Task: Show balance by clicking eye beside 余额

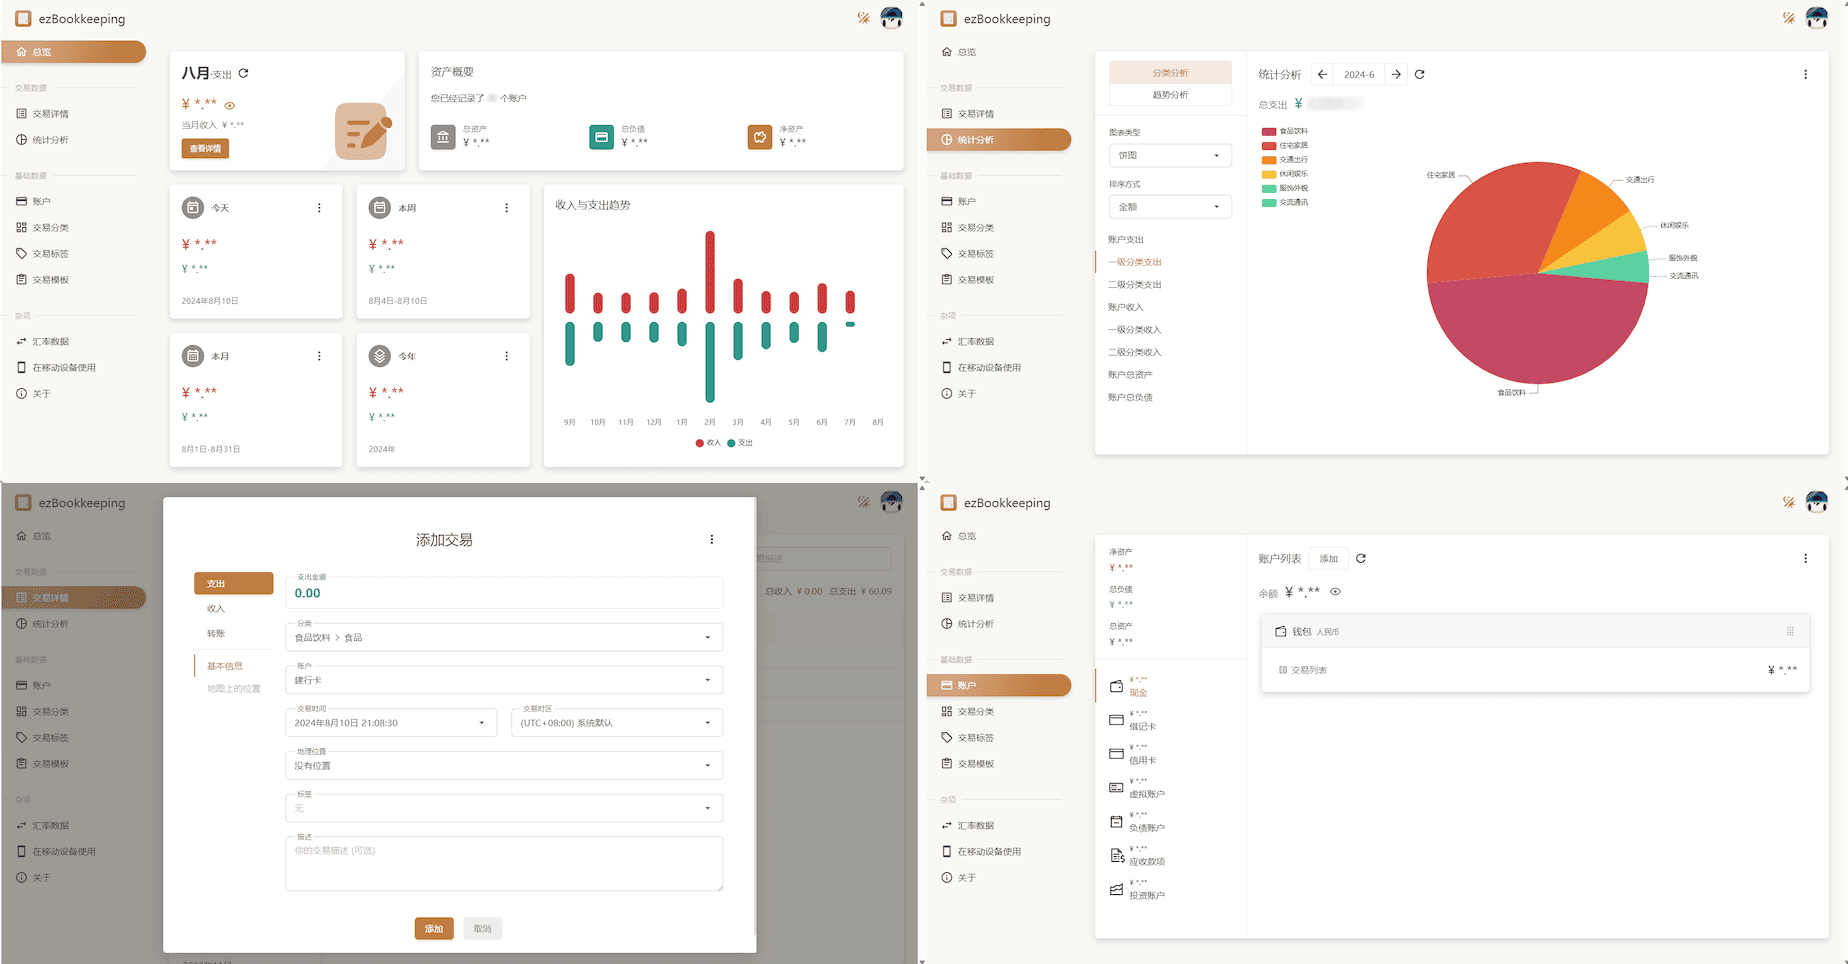Action: pyautogui.click(x=1335, y=591)
